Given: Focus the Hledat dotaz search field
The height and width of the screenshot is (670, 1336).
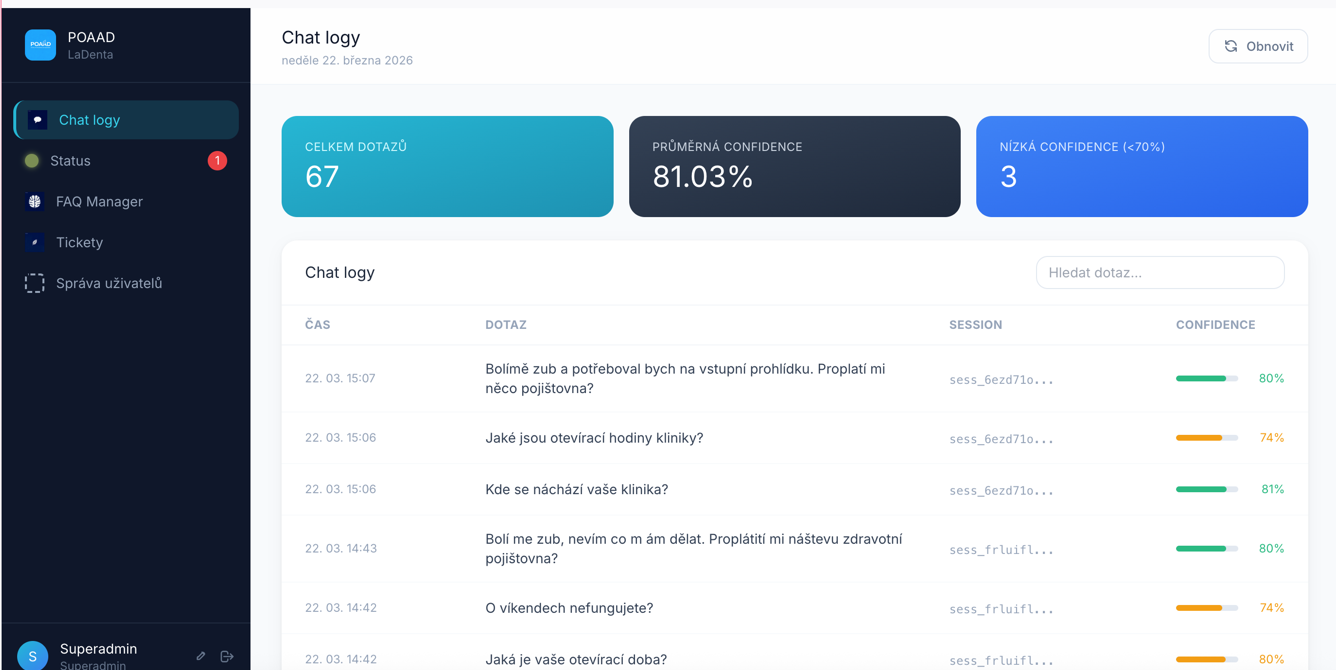Looking at the screenshot, I should click(x=1160, y=273).
